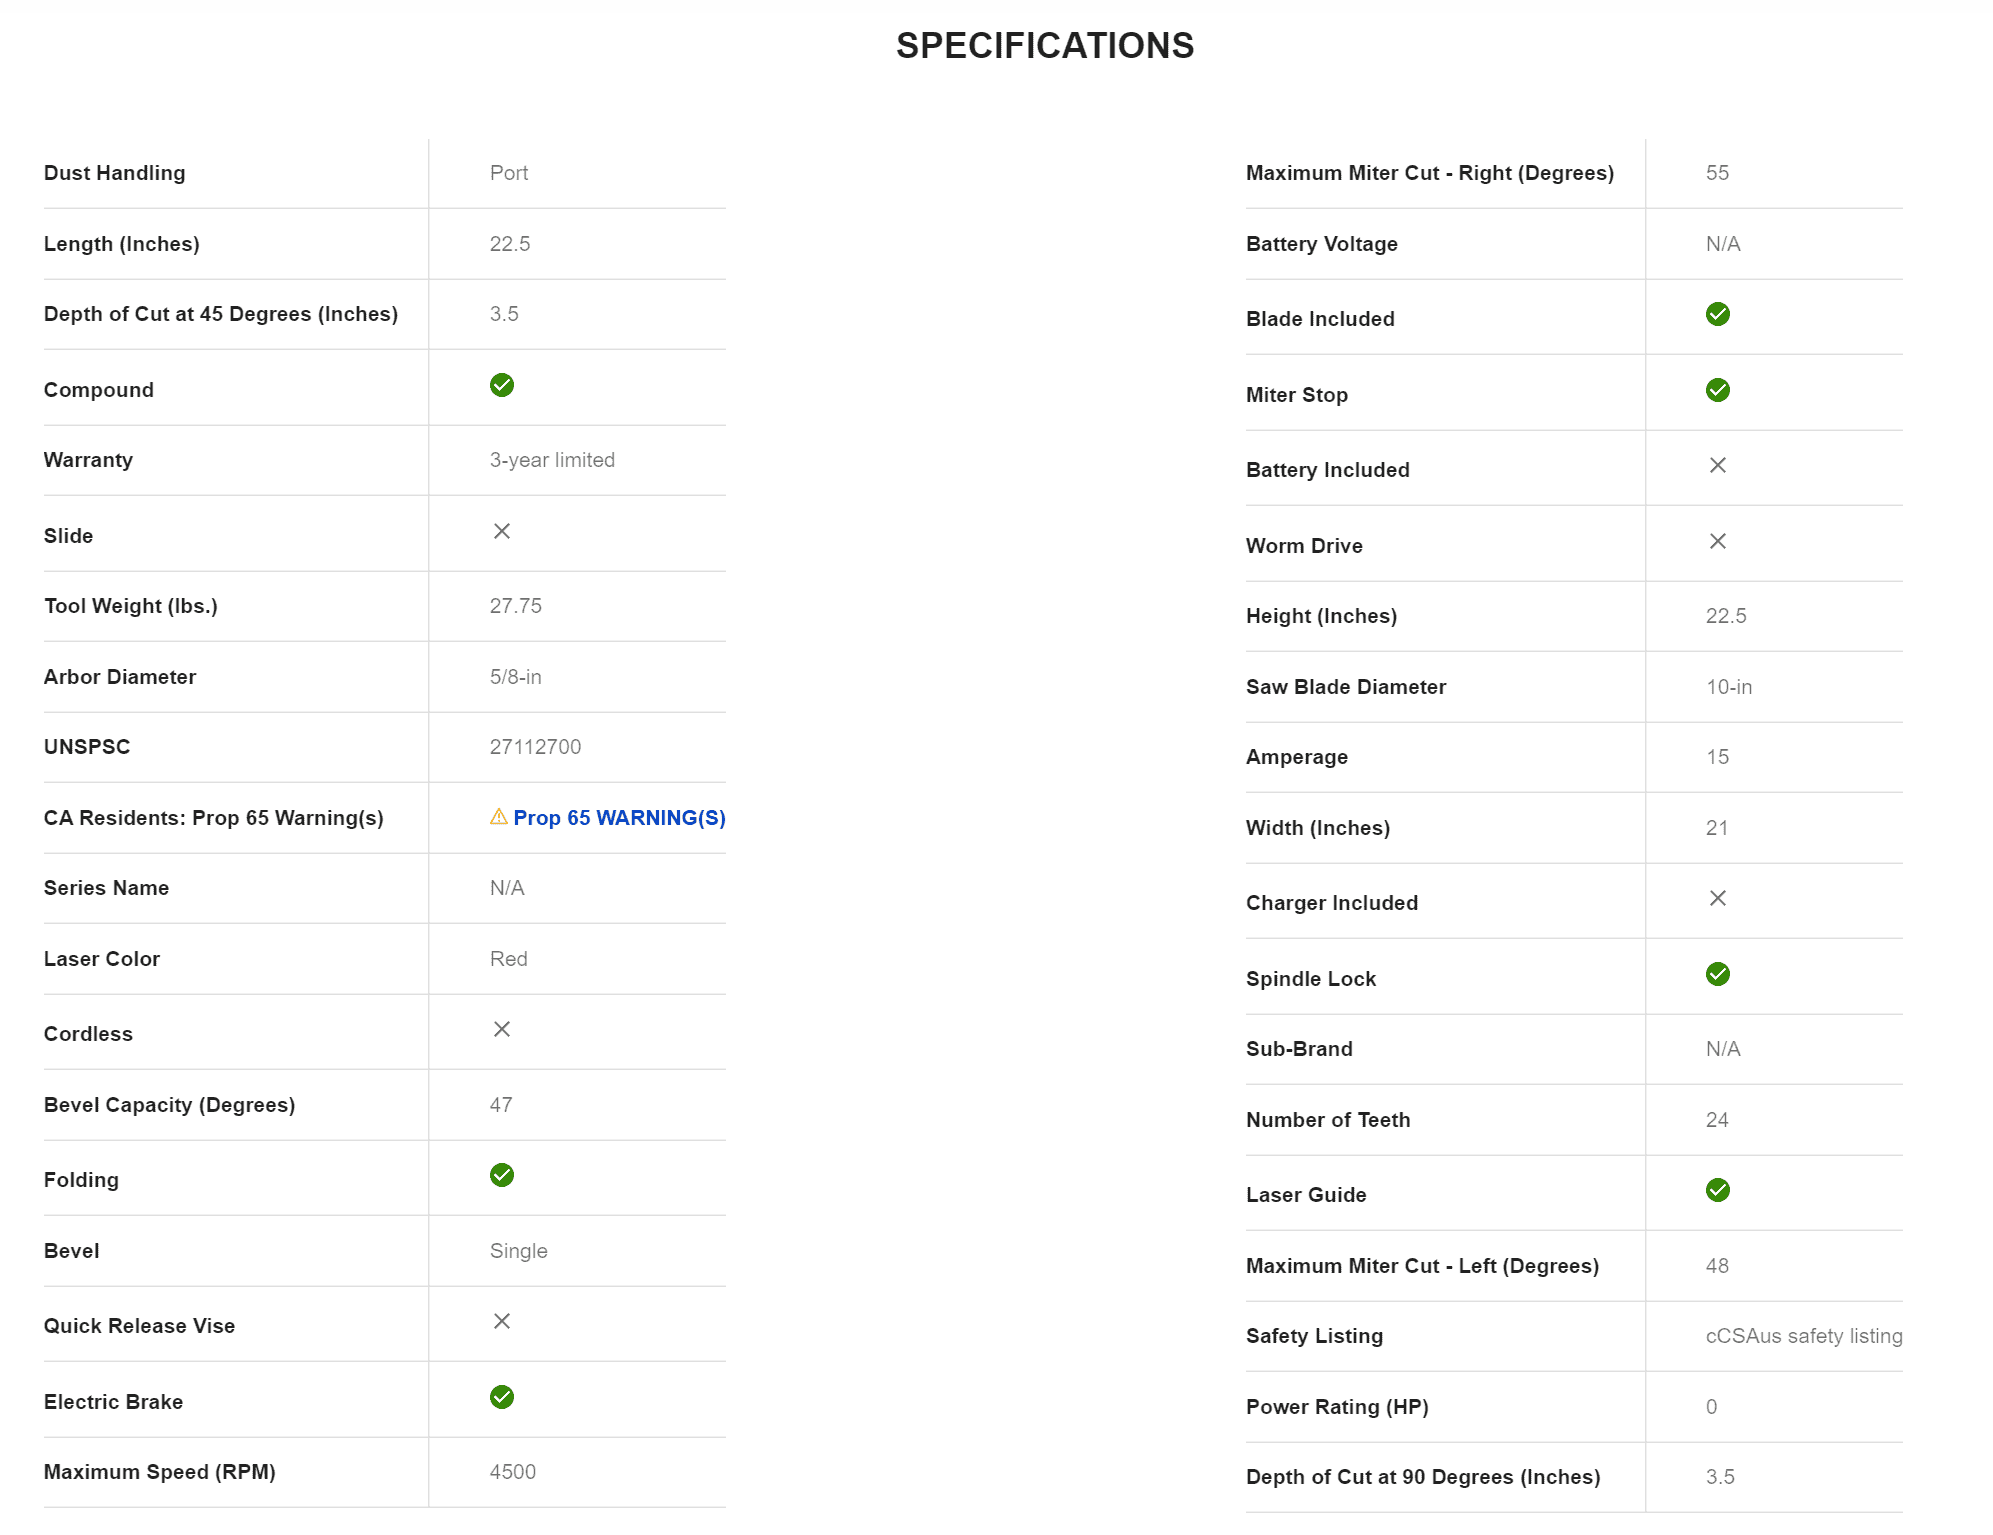Click the green checkmark for Folding
The height and width of the screenshot is (1535, 1993).
coord(502,1175)
